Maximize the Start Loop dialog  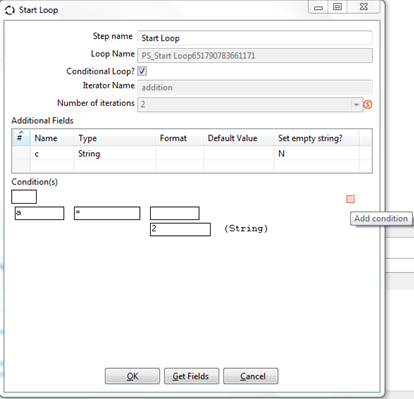coord(338,7)
